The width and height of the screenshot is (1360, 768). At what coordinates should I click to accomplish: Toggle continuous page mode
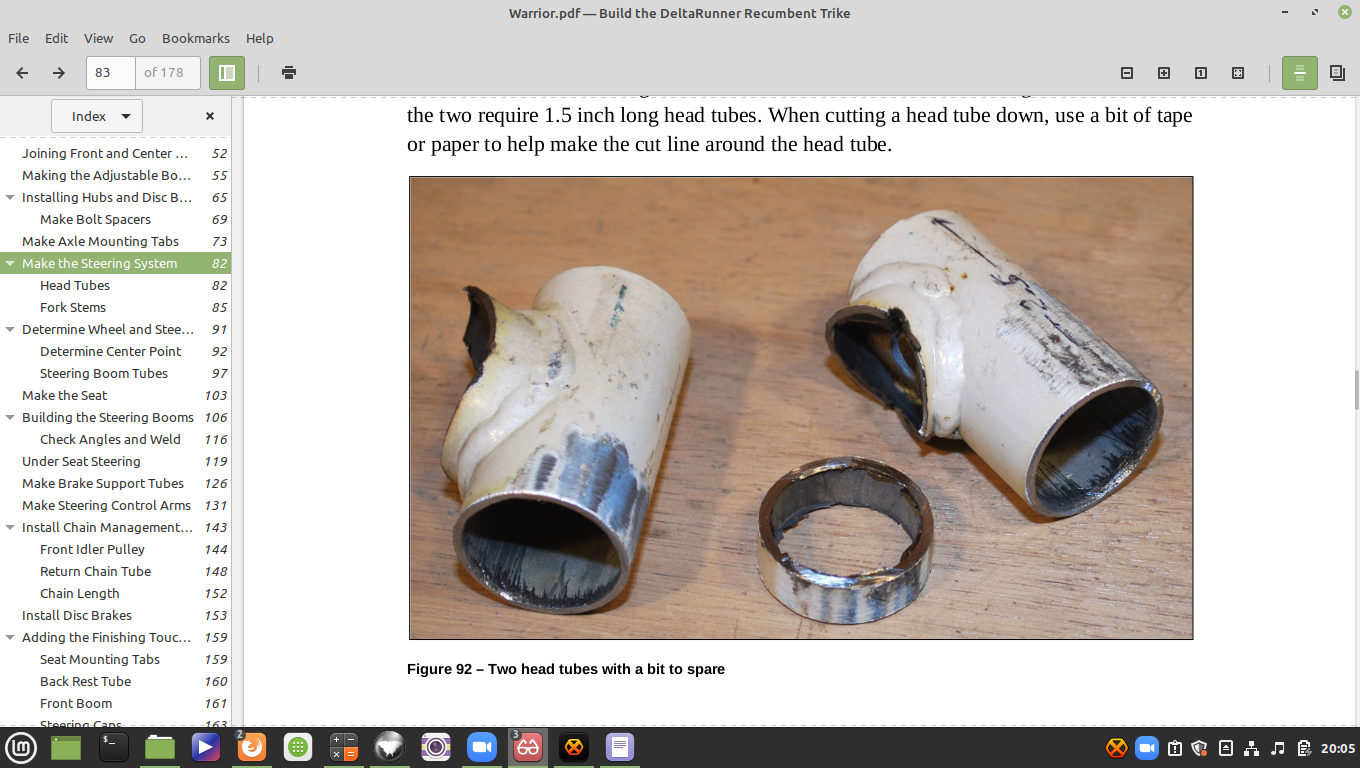coord(1299,73)
